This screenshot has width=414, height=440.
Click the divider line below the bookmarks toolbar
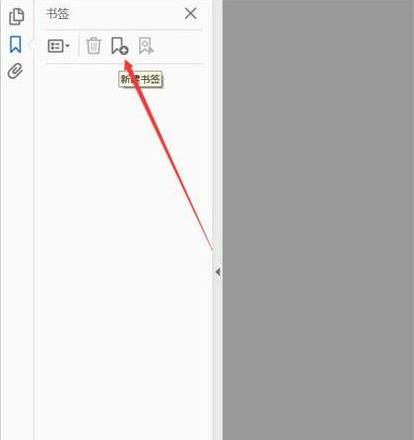[x=123, y=63]
